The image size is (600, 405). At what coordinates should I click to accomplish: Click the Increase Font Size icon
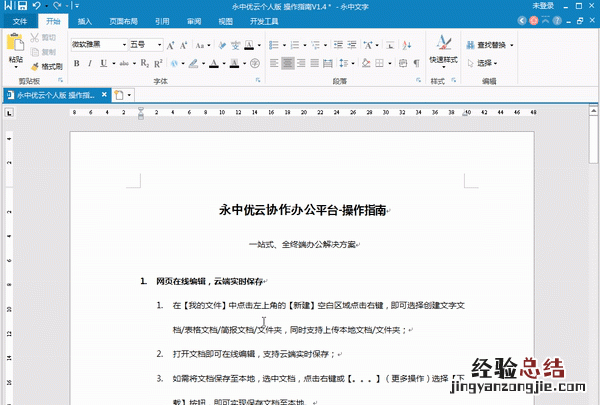tap(170, 44)
